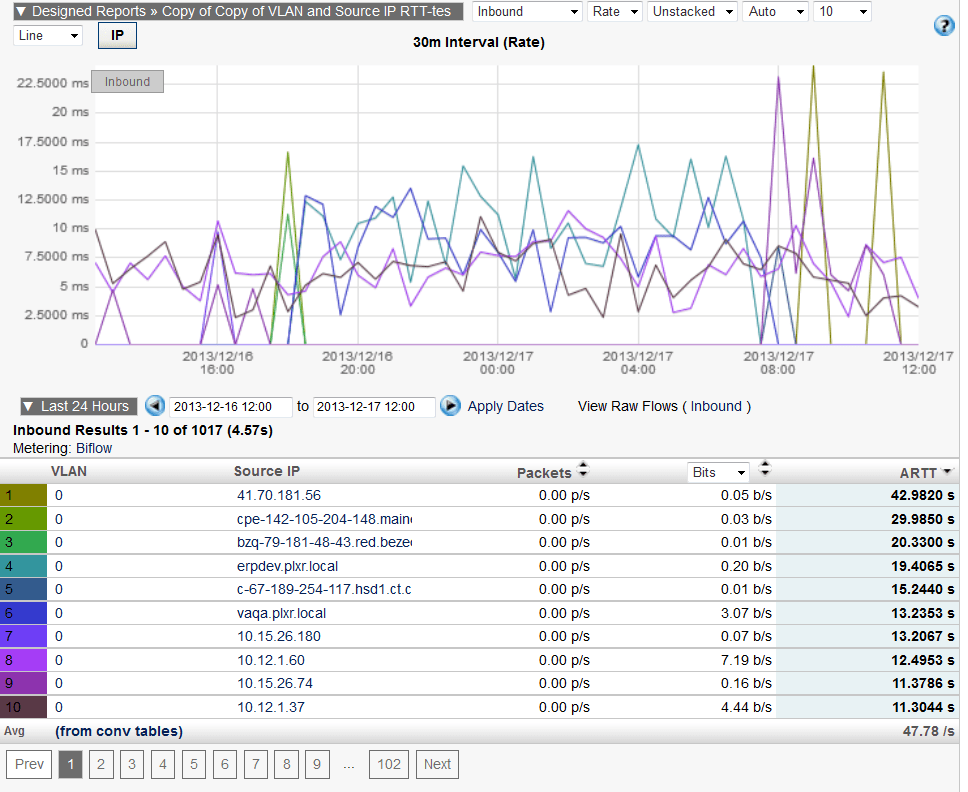The image size is (968, 792).
Task: Toggle the IP button
Action: 117,35
